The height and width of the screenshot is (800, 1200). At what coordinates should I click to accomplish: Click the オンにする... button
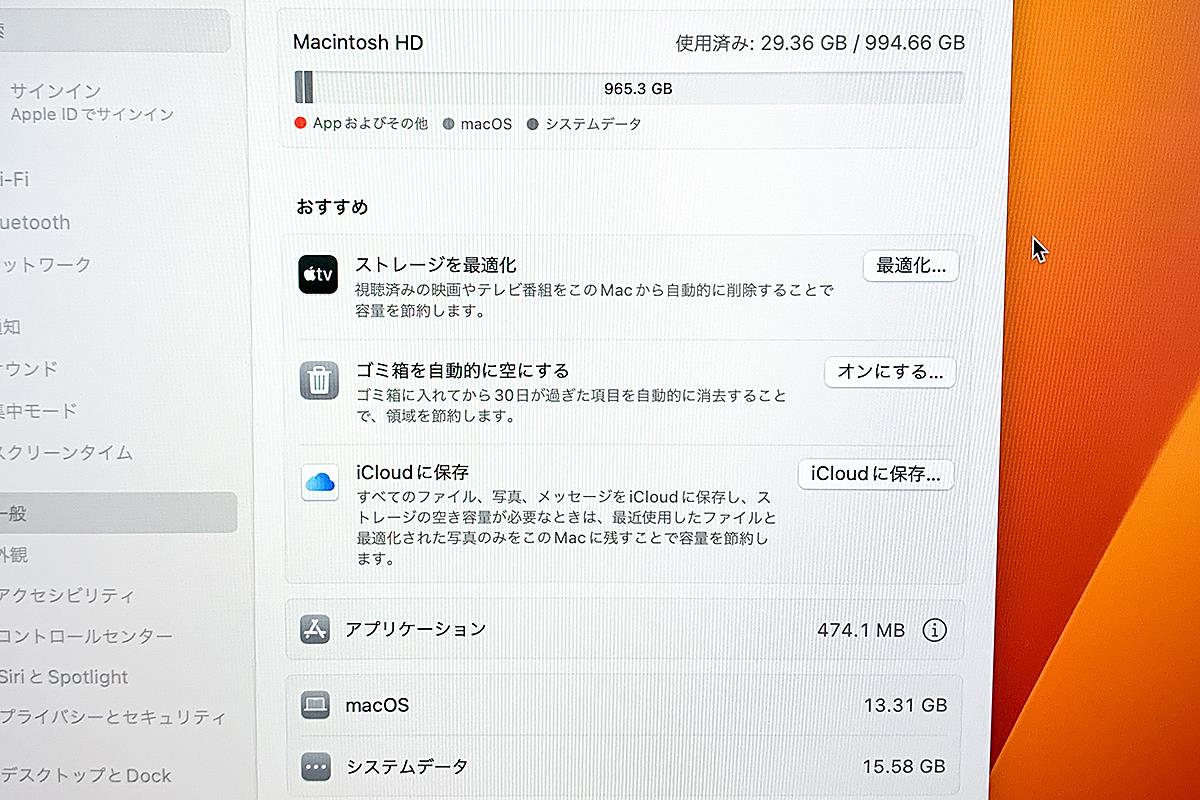click(x=890, y=372)
